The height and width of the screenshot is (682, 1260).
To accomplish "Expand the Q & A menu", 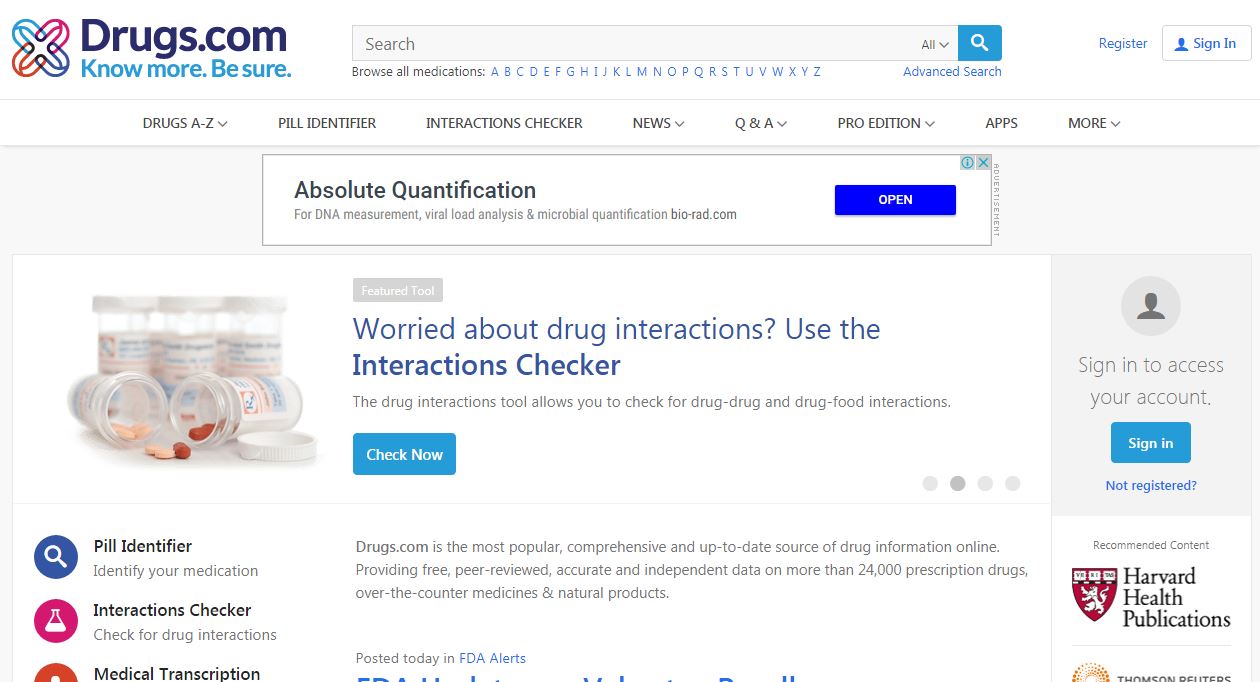I will tap(761, 123).
